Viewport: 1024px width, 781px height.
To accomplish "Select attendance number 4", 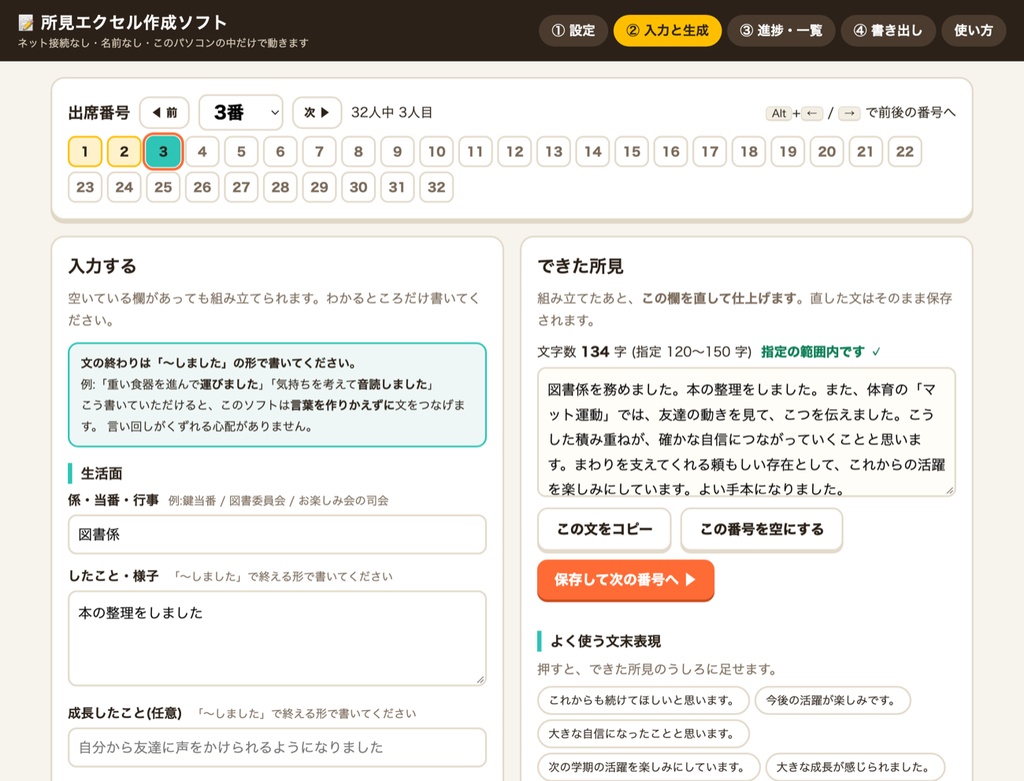I will tap(202, 151).
